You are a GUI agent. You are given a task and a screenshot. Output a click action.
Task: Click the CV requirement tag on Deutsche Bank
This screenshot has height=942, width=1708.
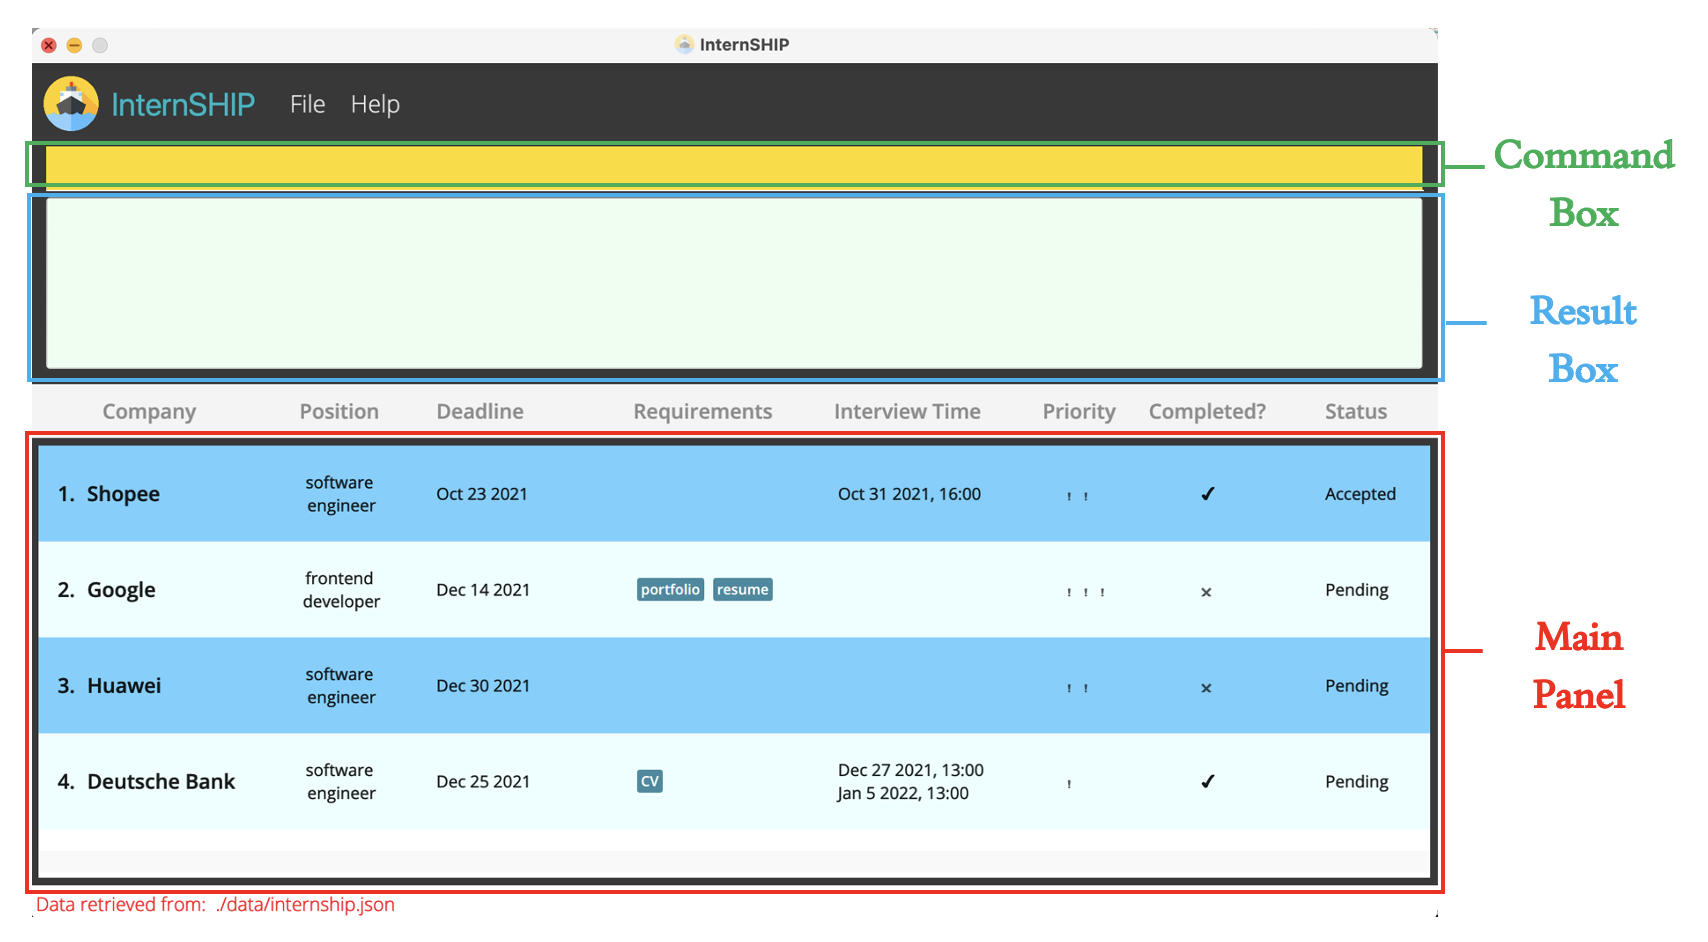pos(650,782)
